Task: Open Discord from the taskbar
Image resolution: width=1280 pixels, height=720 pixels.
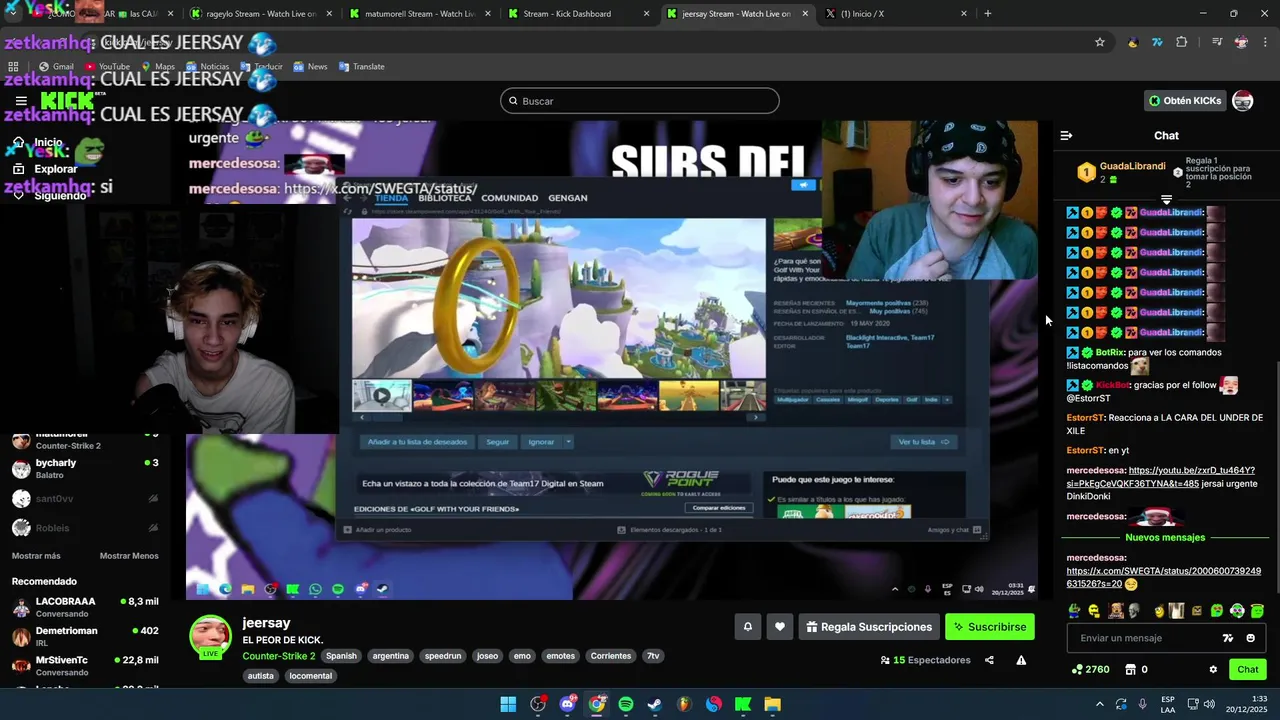Action: 568,704
